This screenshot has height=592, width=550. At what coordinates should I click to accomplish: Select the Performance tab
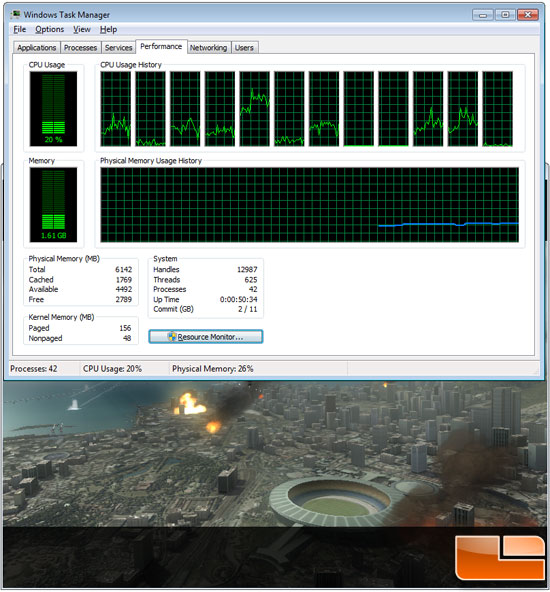(161, 46)
